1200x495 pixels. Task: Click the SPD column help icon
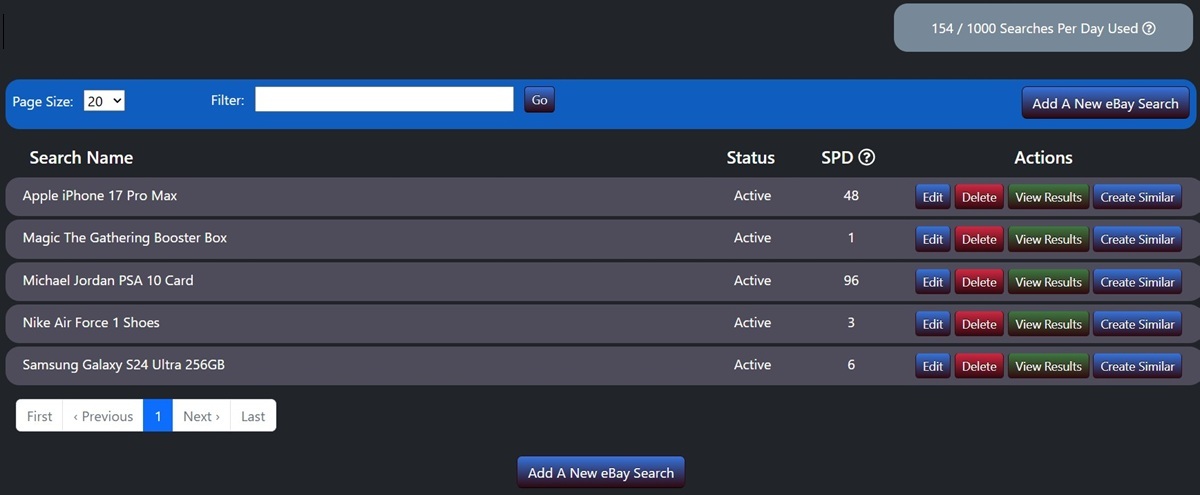867,157
